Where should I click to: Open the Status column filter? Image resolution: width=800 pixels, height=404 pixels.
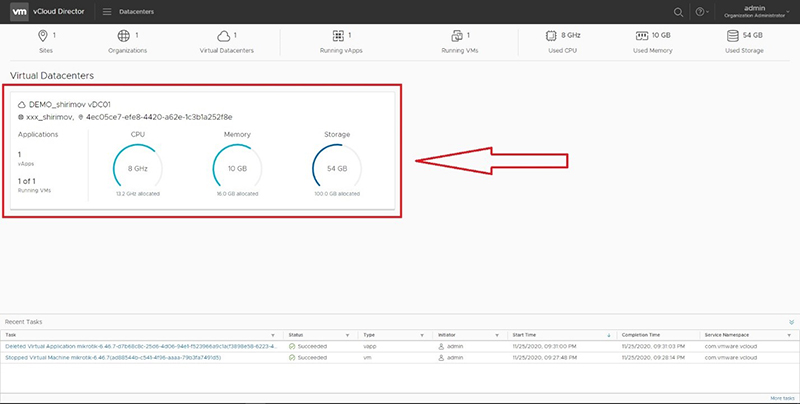coord(347,335)
